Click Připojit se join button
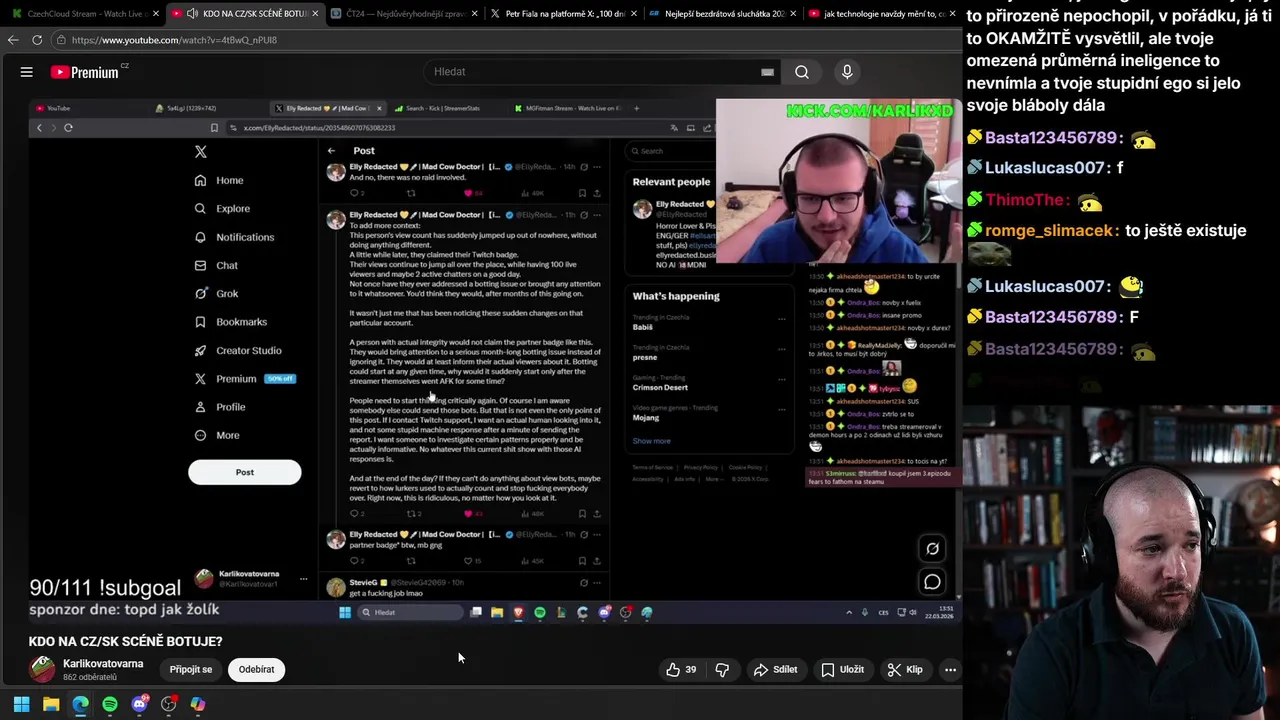The height and width of the screenshot is (720, 1280). (x=191, y=670)
